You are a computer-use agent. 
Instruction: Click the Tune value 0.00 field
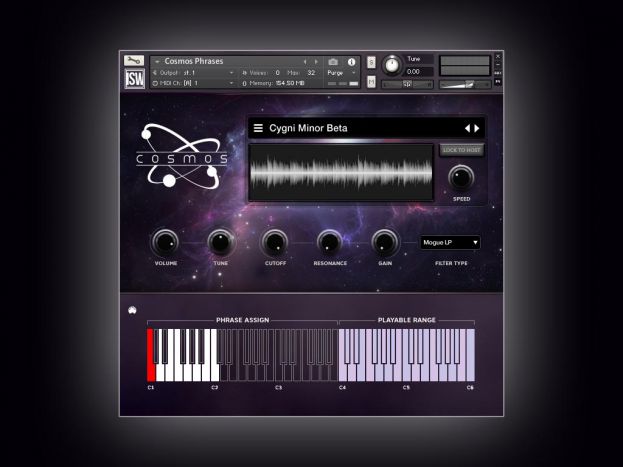419,72
